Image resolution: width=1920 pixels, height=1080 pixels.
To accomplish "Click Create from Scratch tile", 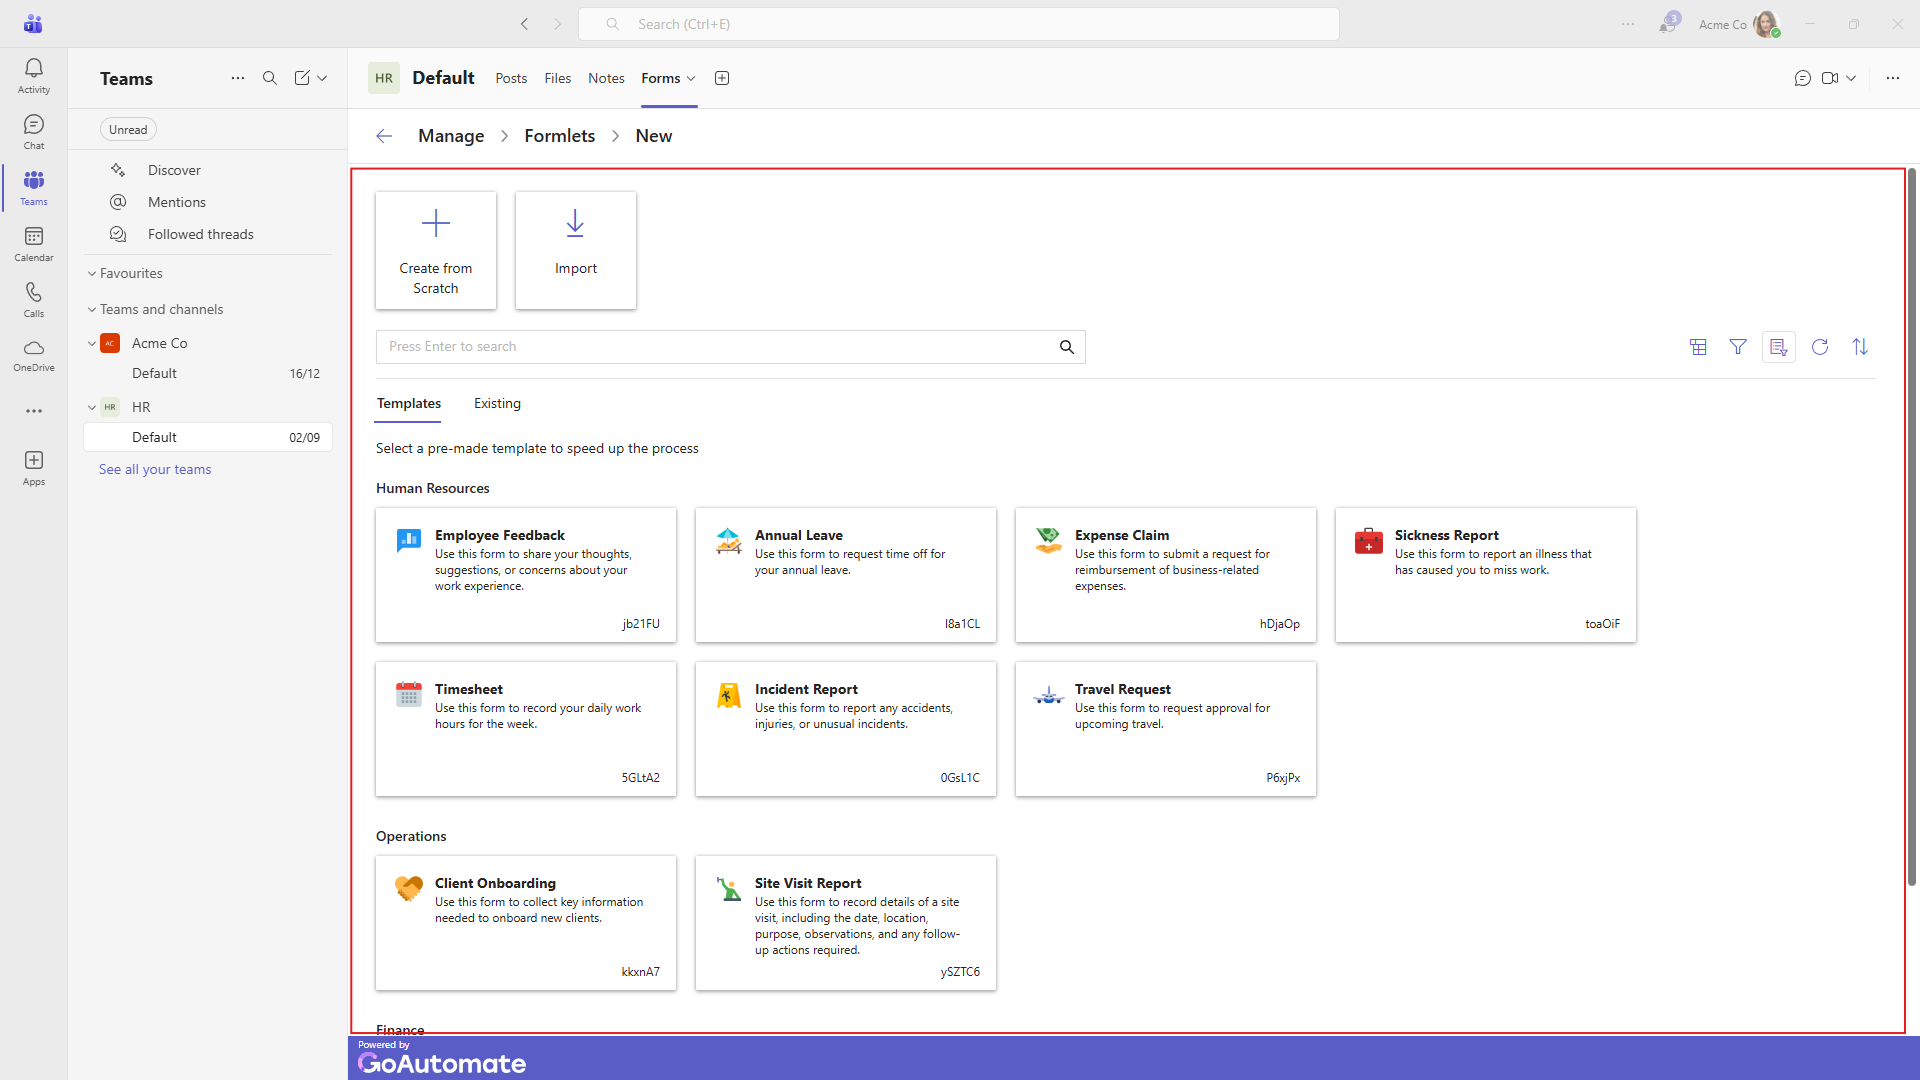I will click(x=436, y=250).
